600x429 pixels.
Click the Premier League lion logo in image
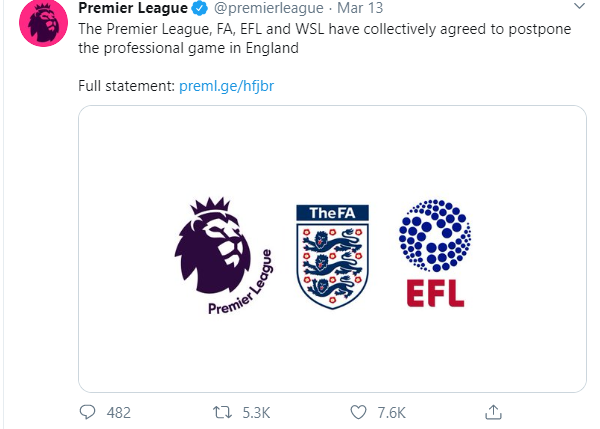[x=224, y=256]
